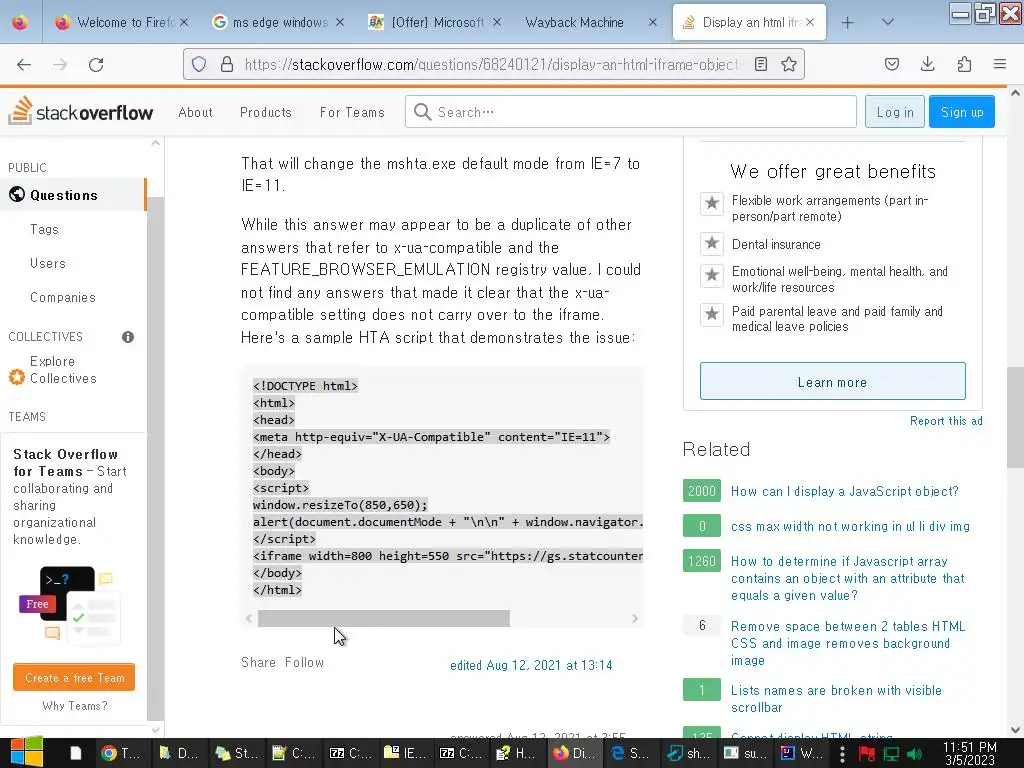
Task: Click Share under the answer
Action: click(259, 662)
